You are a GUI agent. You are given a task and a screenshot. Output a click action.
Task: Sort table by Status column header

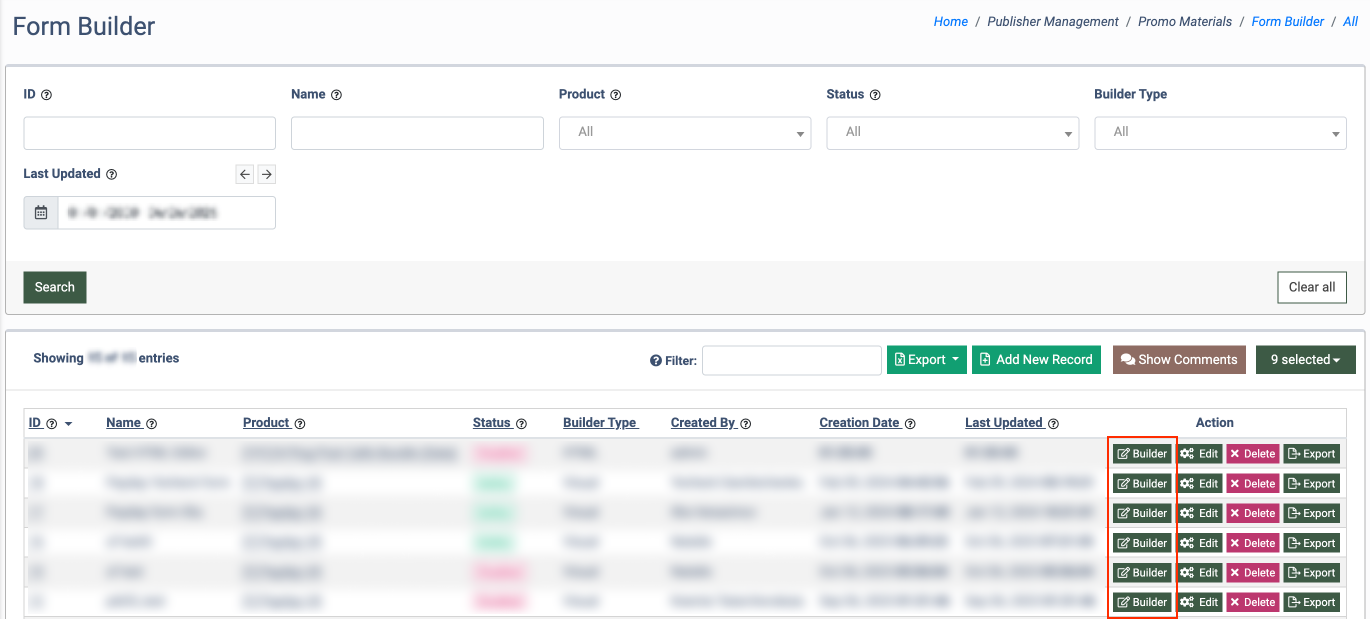click(492, 423)
